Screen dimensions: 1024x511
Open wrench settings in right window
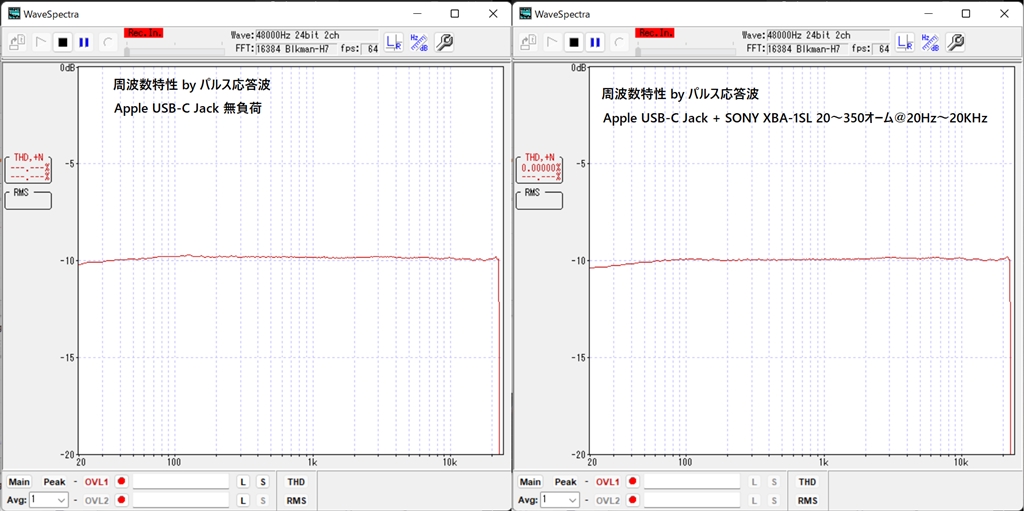(955, 42)
